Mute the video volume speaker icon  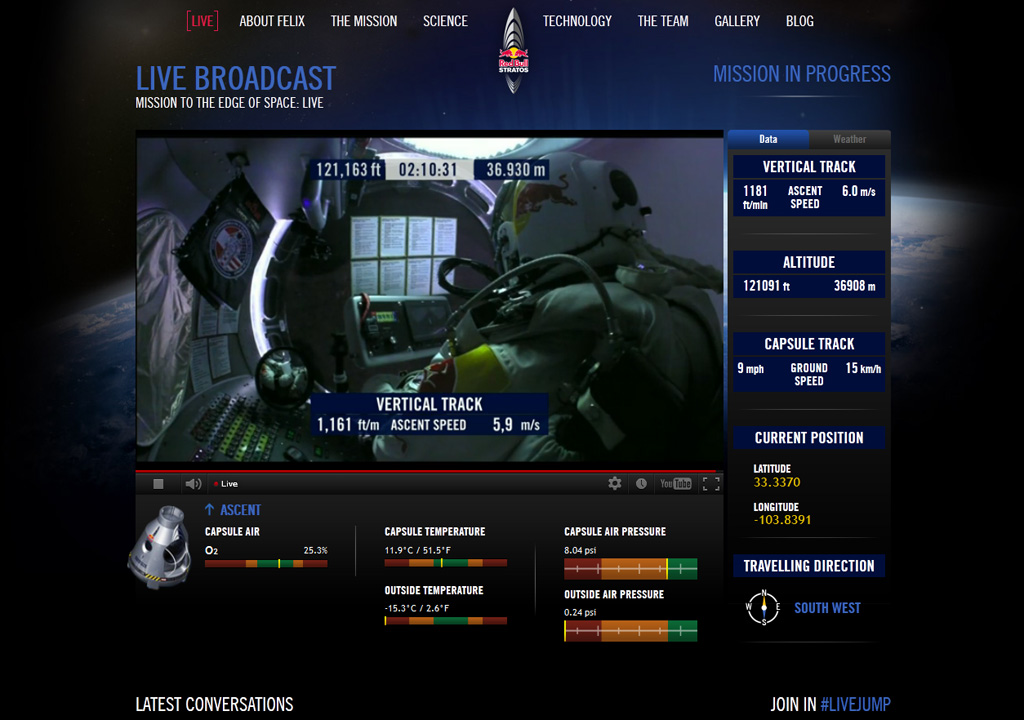coord(193,484)
